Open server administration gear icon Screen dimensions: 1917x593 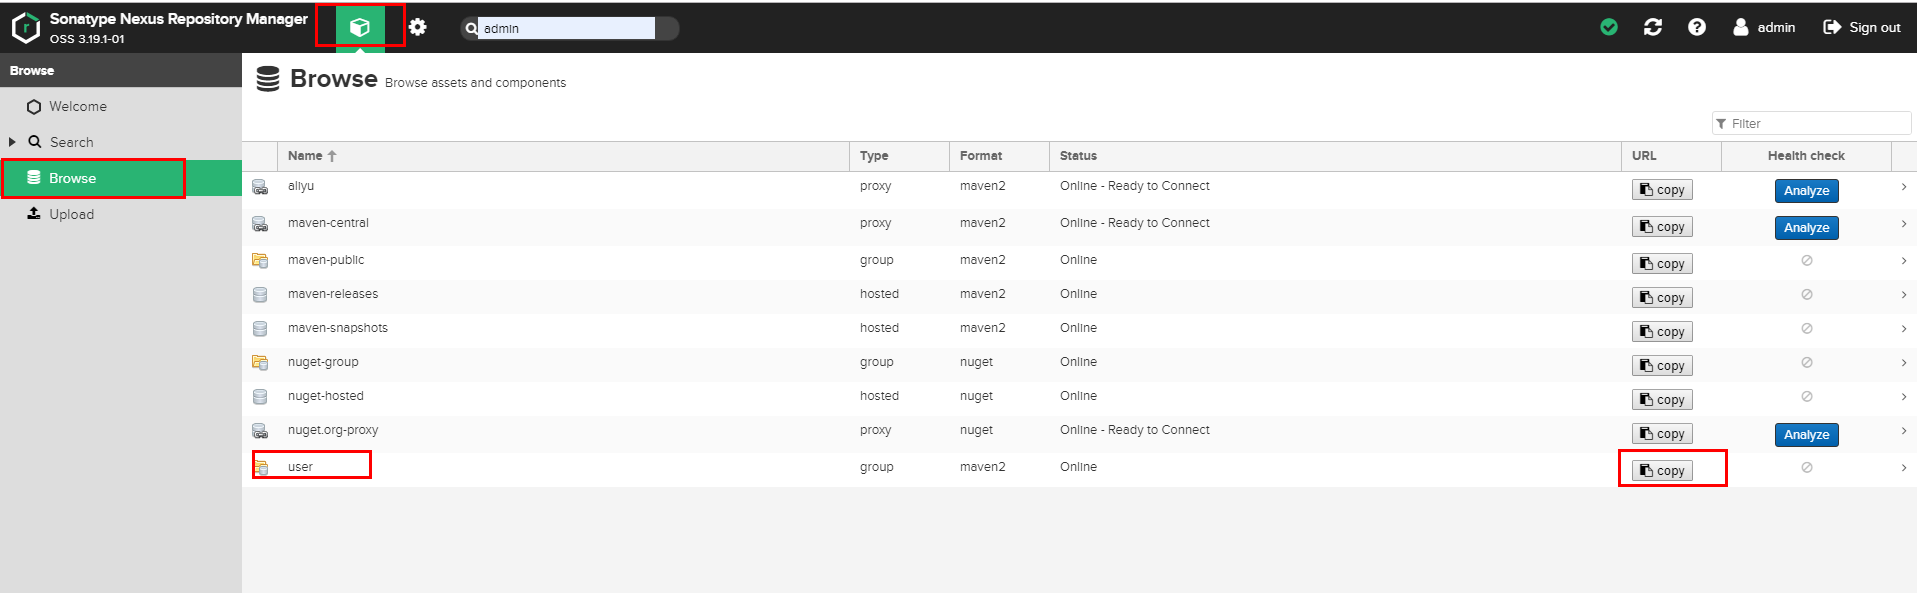418,27
